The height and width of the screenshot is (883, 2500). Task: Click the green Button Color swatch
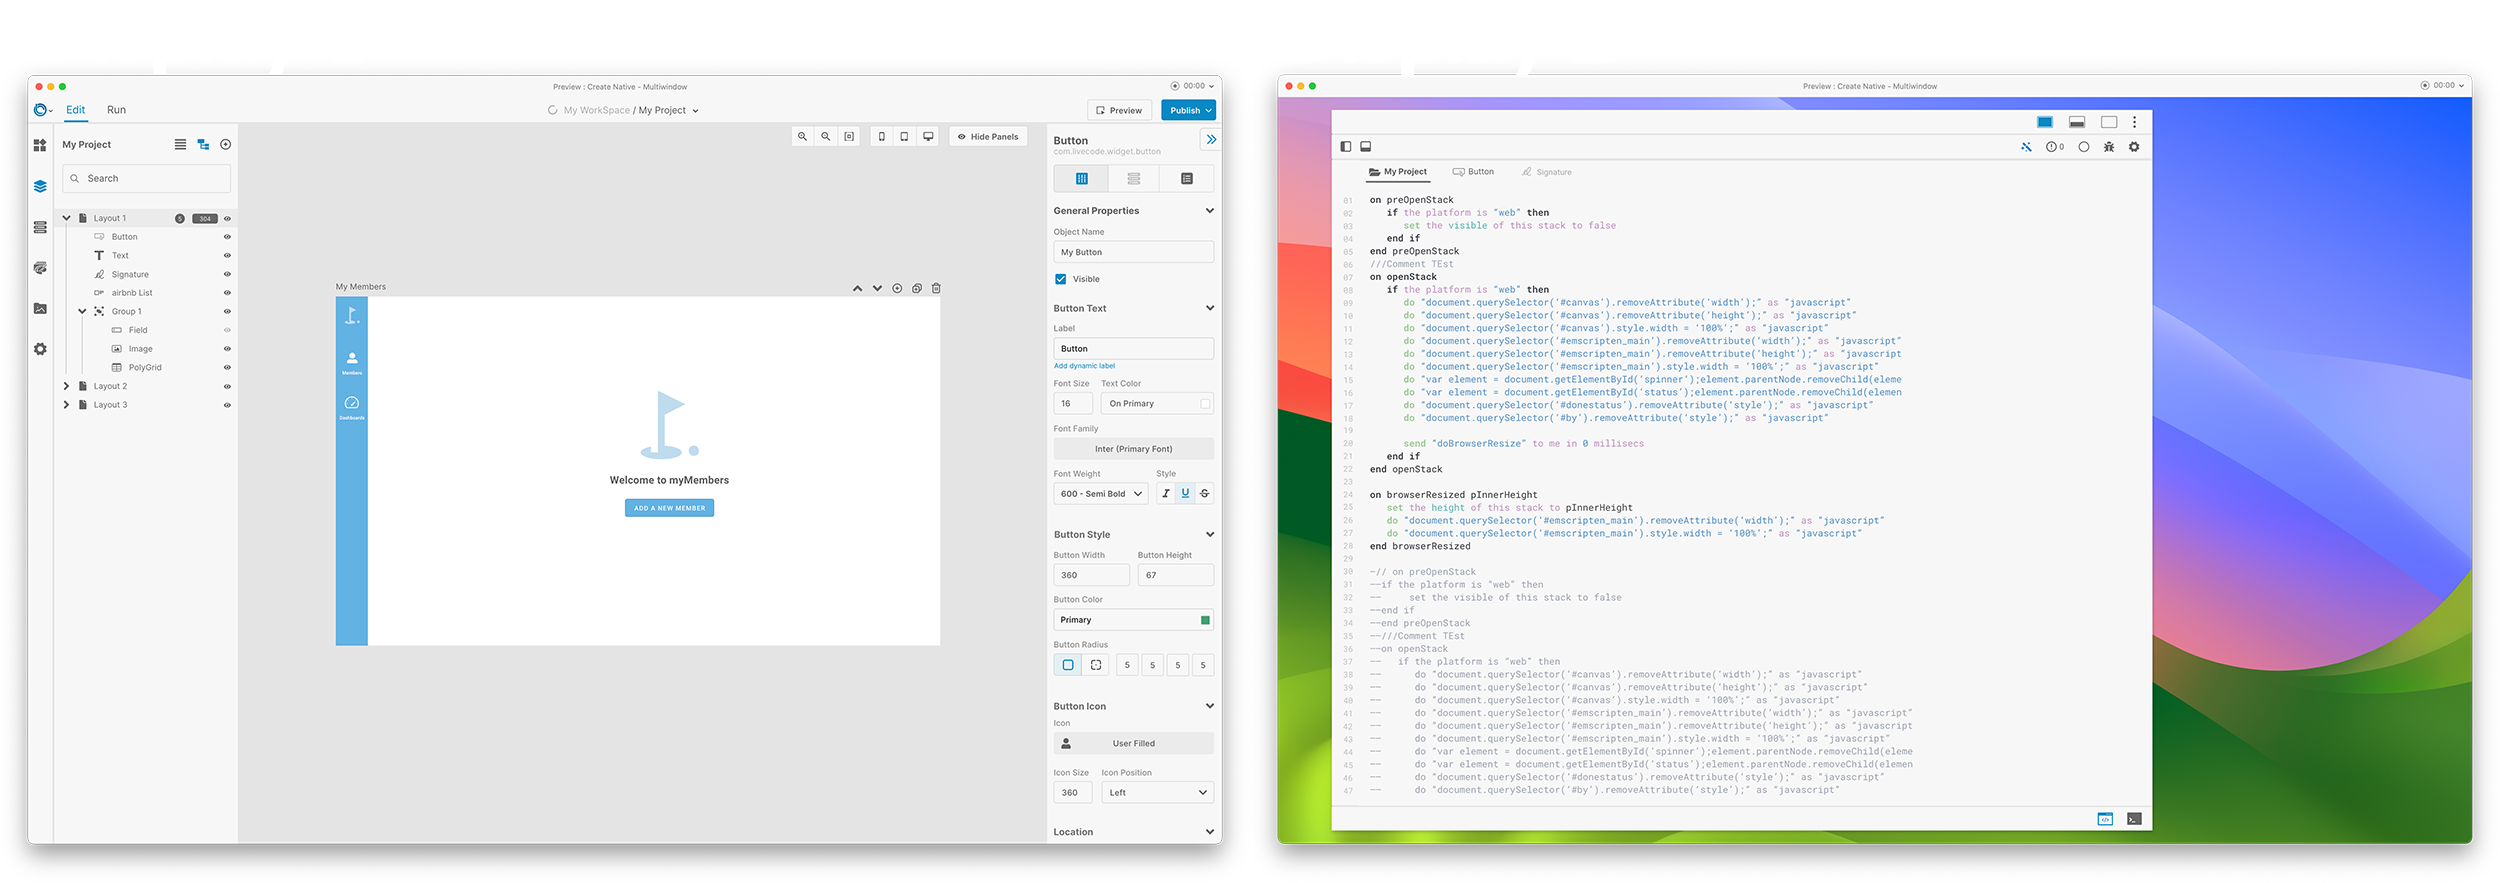click(1205, 620)
